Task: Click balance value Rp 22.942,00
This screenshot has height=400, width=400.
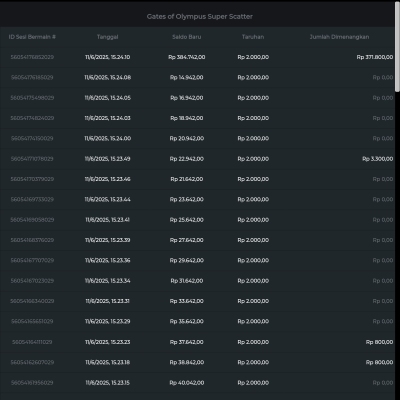Action: click(187, 159)
